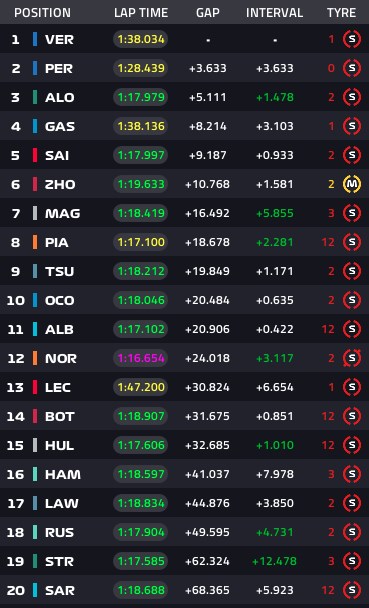
Task: Click Zhou's yellow medium tyre icon
Action: pos(352,184)
